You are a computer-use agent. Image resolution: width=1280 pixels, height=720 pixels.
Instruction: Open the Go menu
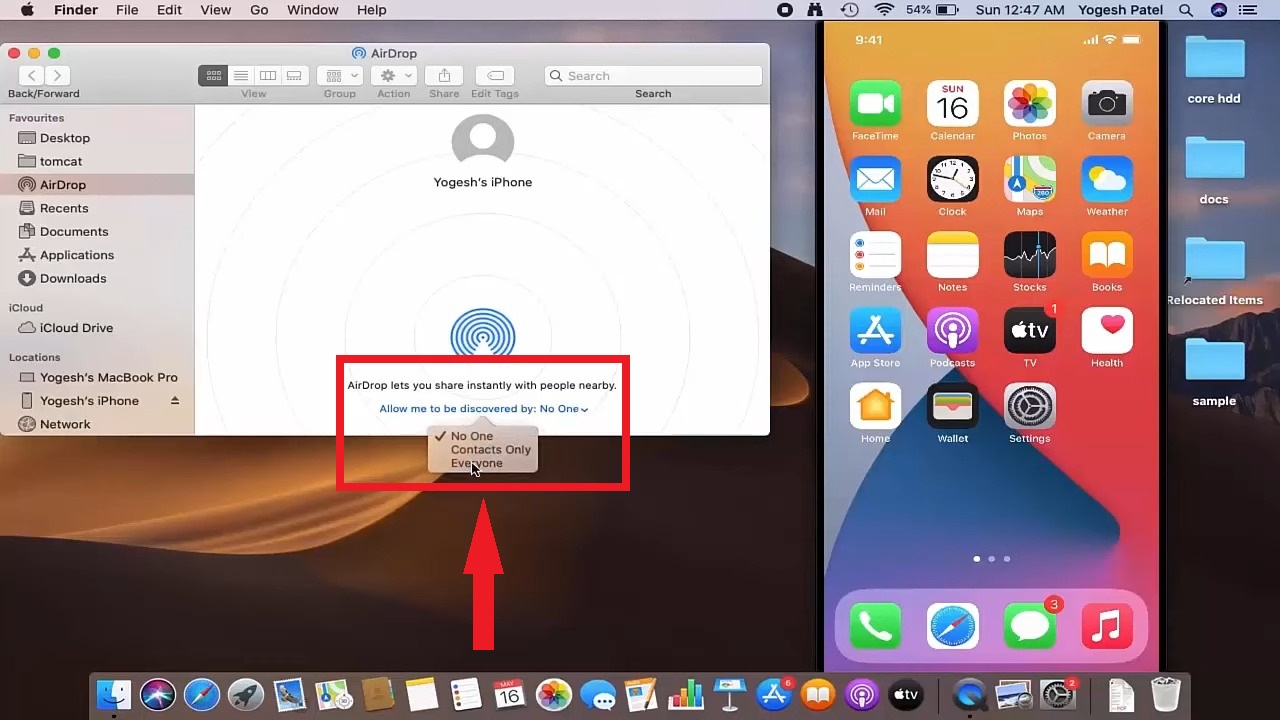pos(259,10)
